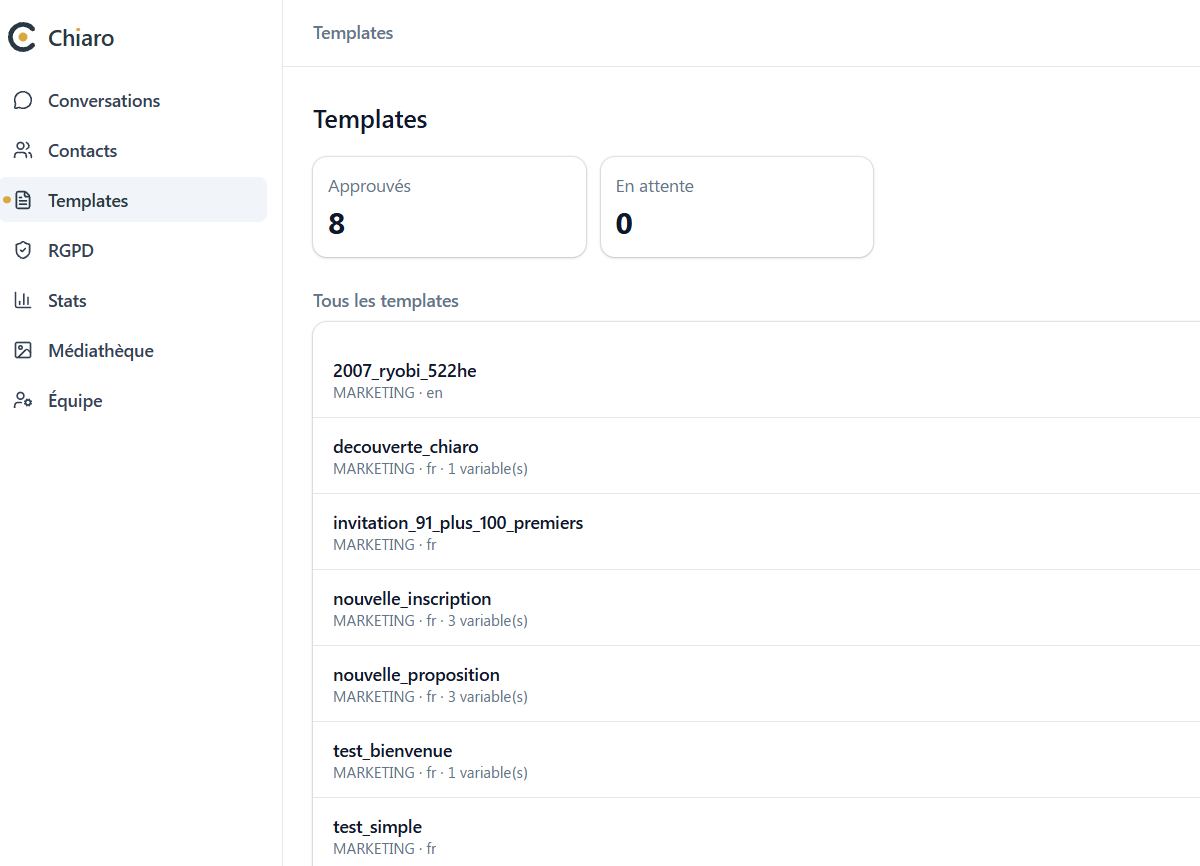The image size is (1200, 866).
Task: Click the metadata line under decouverte_chiaro
Action: click(430, 469)
